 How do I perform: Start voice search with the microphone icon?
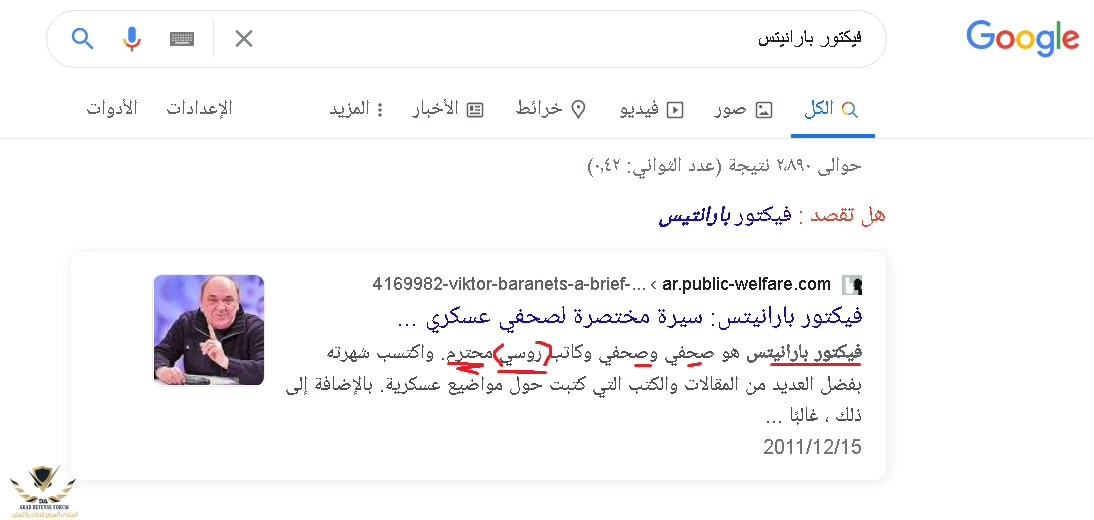(132, 39)
